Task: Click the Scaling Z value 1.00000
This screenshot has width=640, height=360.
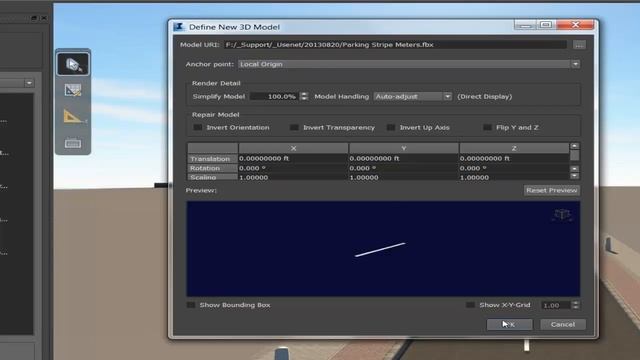Action: point(514,177)
